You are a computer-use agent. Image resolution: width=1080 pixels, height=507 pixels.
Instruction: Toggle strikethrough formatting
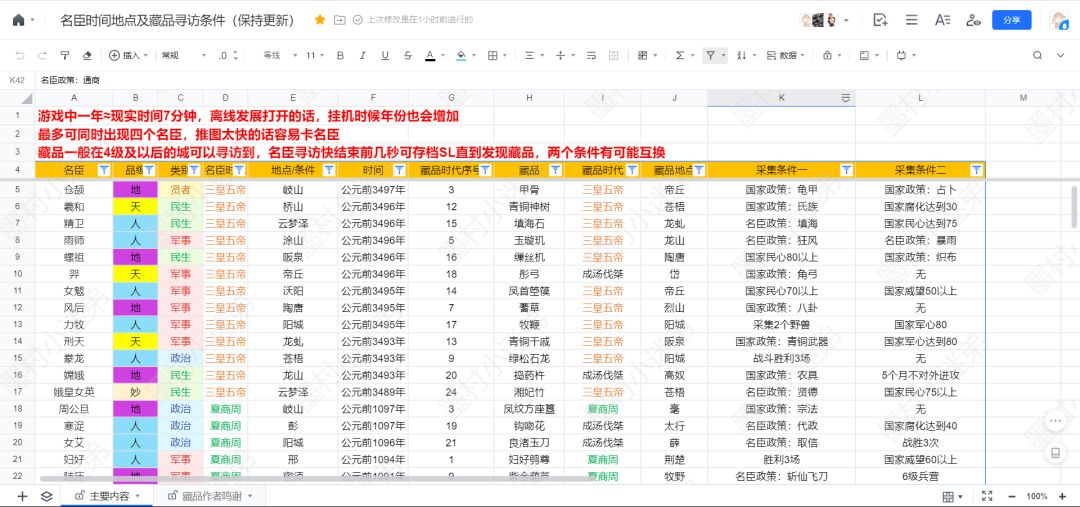[406, 56]
